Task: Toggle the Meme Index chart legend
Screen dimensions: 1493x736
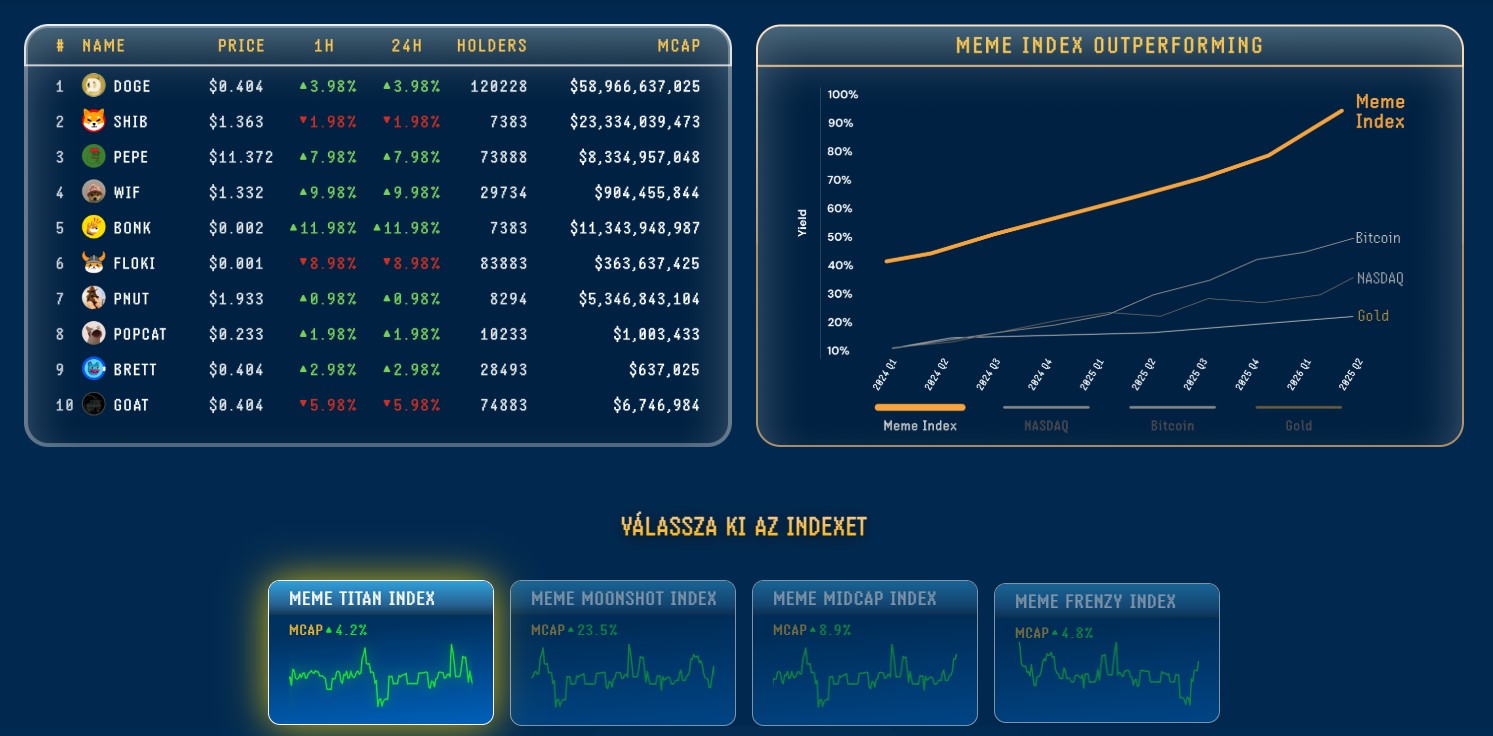Action: pos(920,418)
